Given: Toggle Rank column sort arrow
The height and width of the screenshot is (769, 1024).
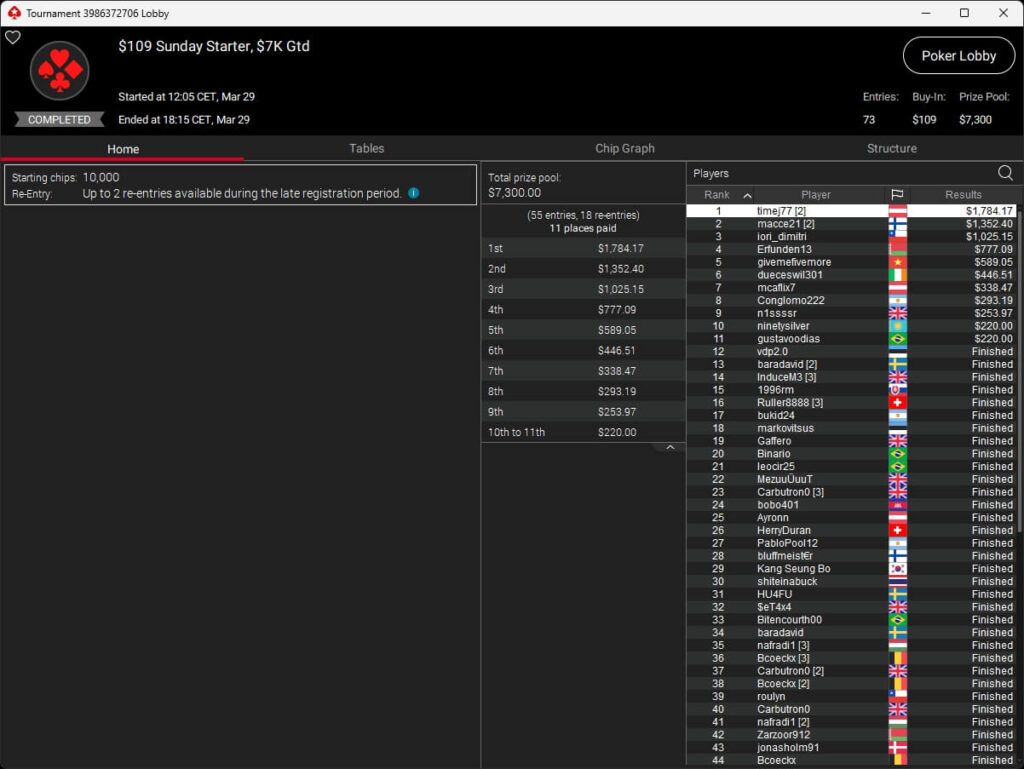Looking at the screenshot, I should 747,195.
